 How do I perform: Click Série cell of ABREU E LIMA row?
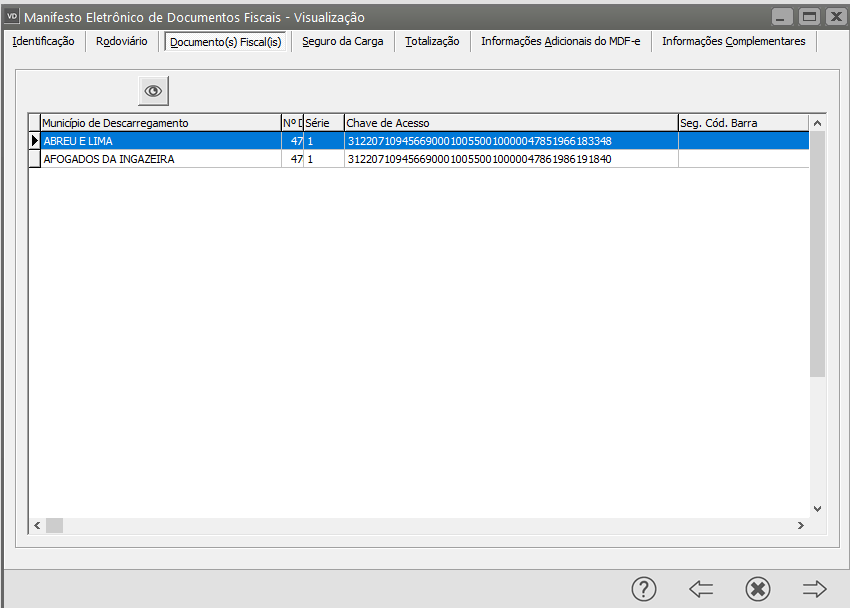click(324, 141)
